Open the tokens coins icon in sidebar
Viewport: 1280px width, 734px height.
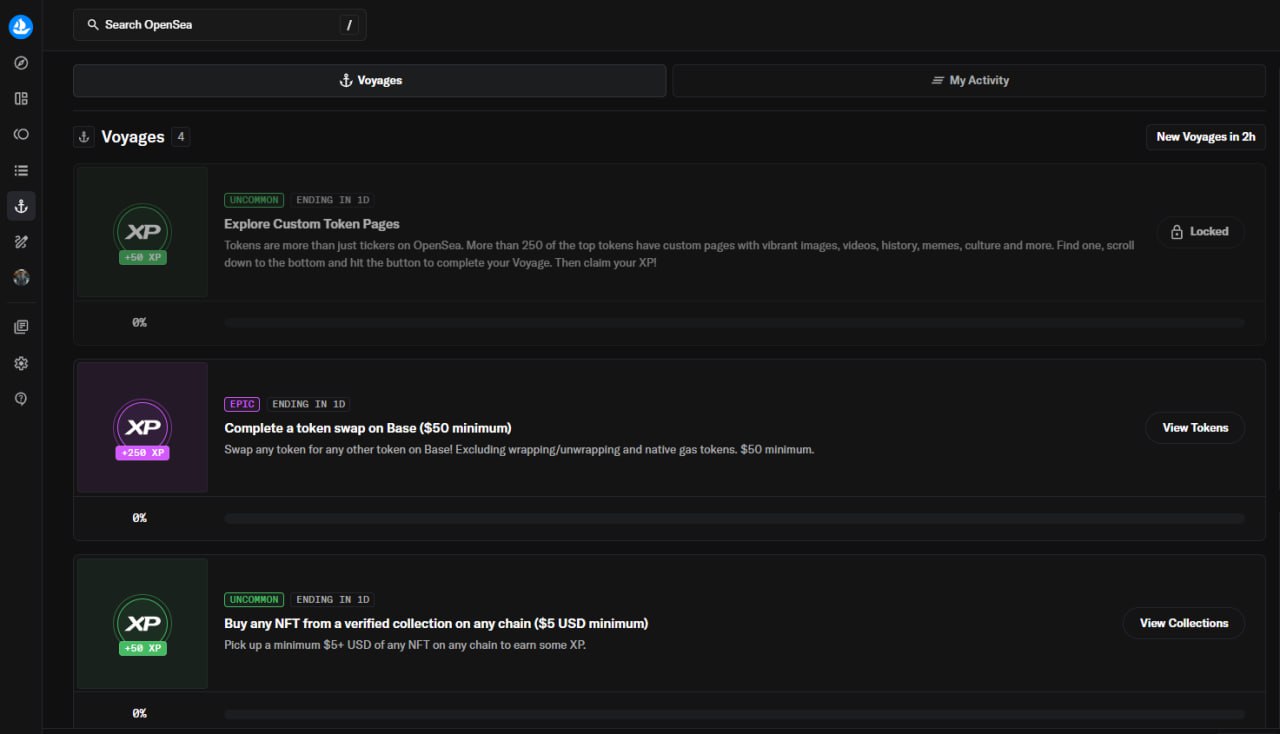click(21, 134)
